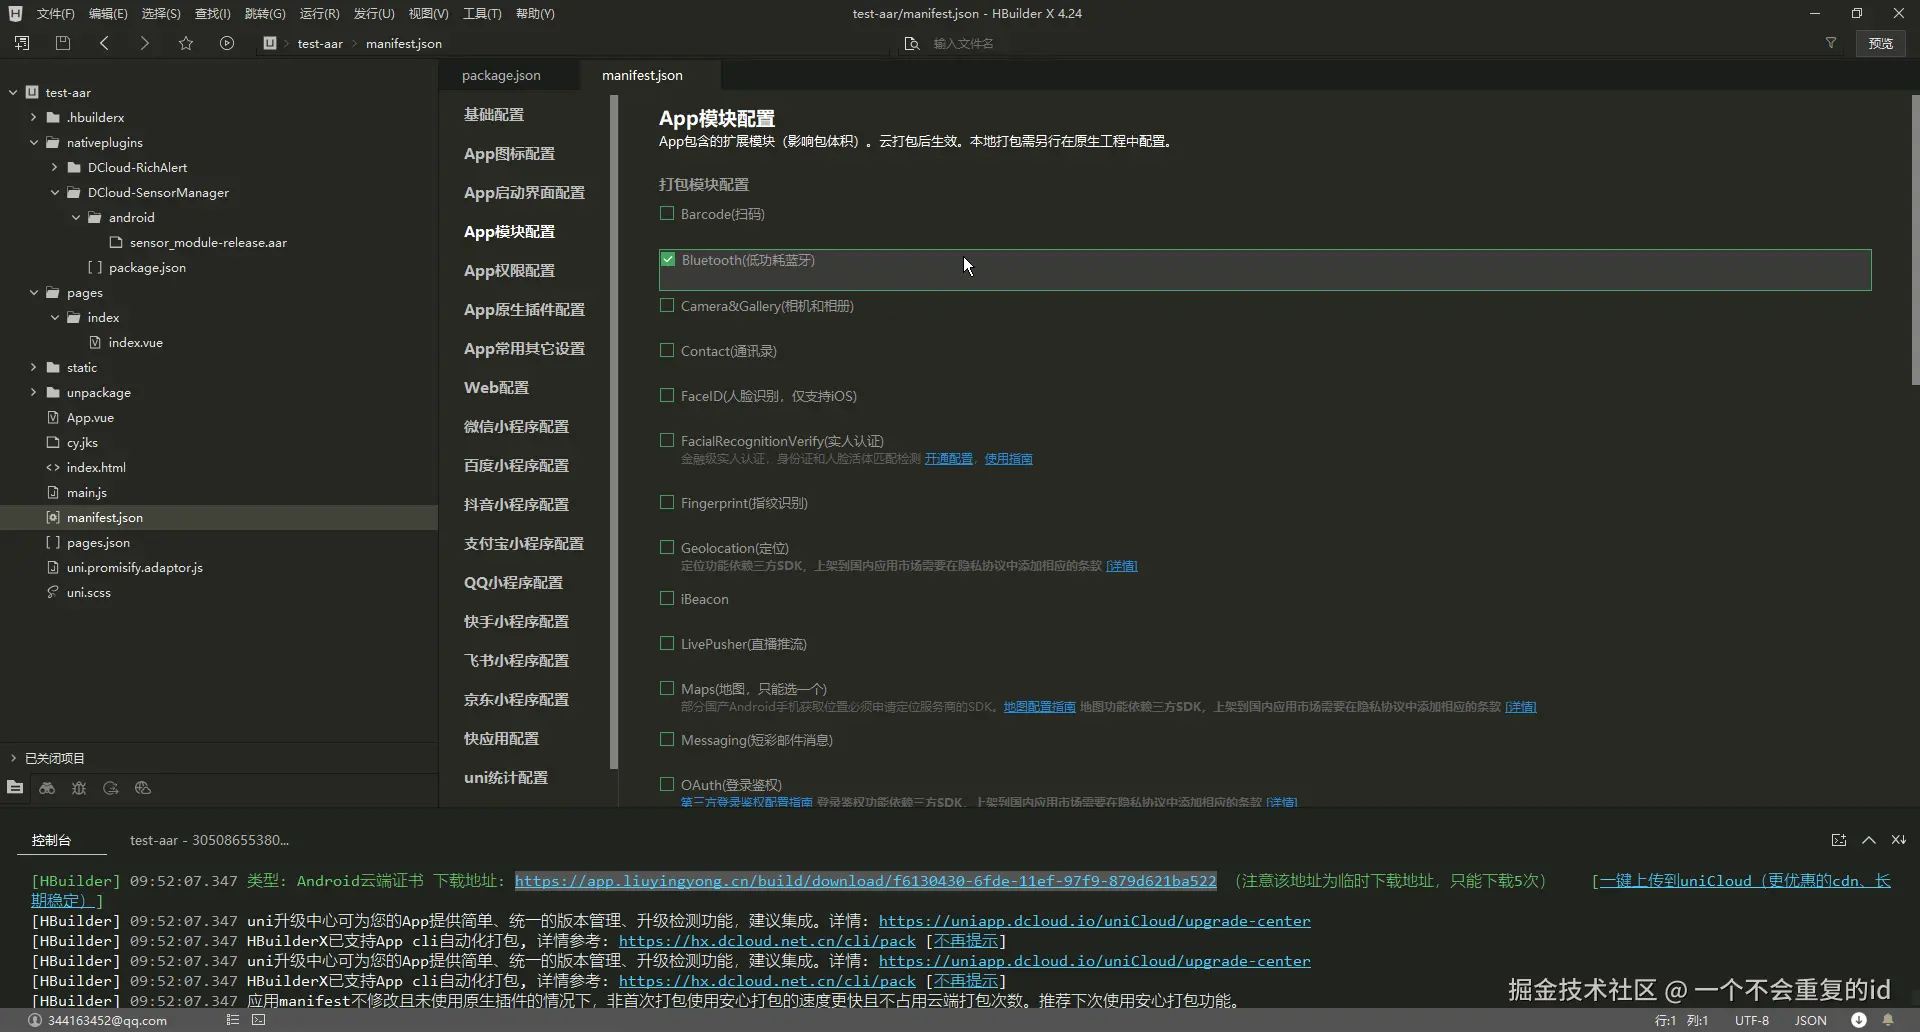1920x1032 pixels.
Task: Click the main editor vertical scrollbar
Action: coord(1915,240)
